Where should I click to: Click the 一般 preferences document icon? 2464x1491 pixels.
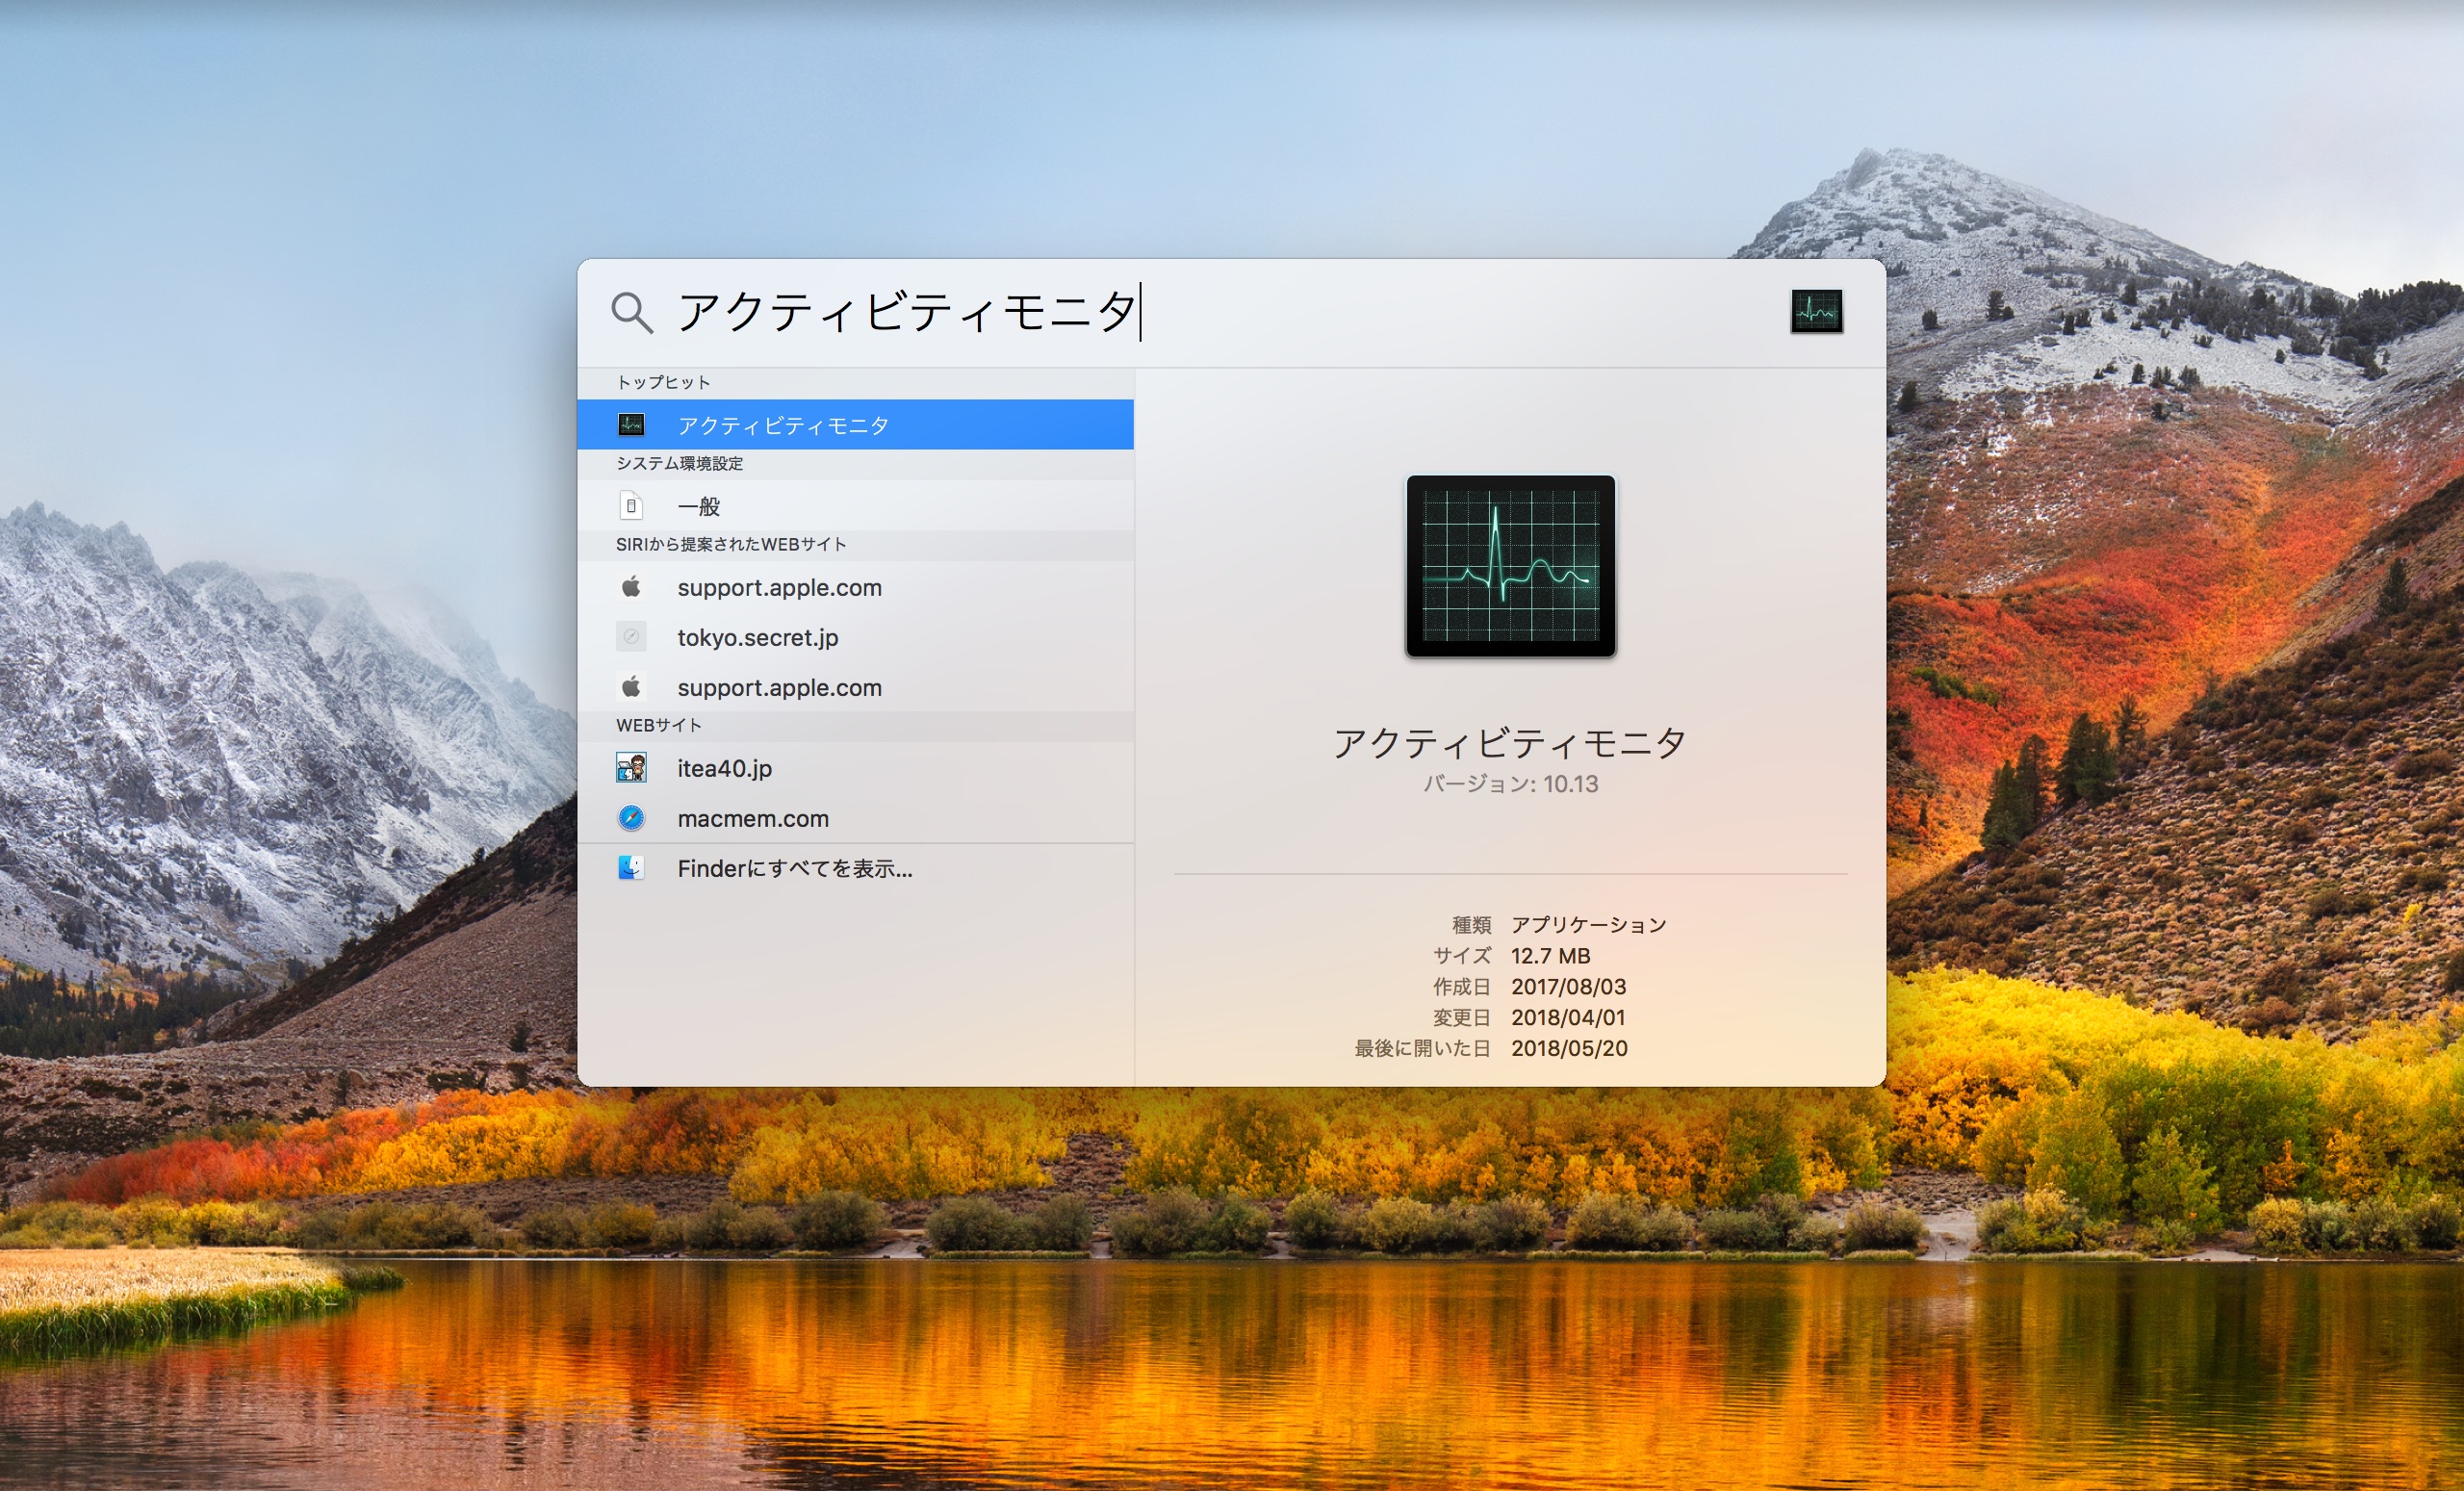tap(631, 506)
